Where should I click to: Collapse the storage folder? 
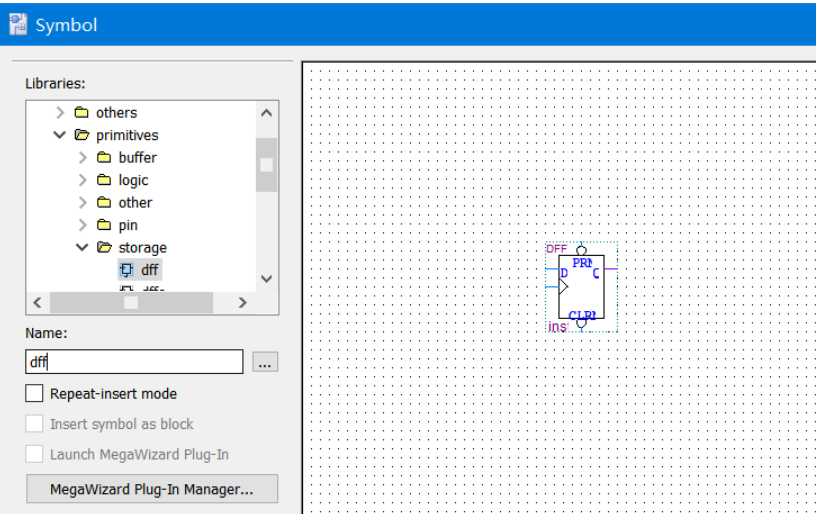coord(82,247)
